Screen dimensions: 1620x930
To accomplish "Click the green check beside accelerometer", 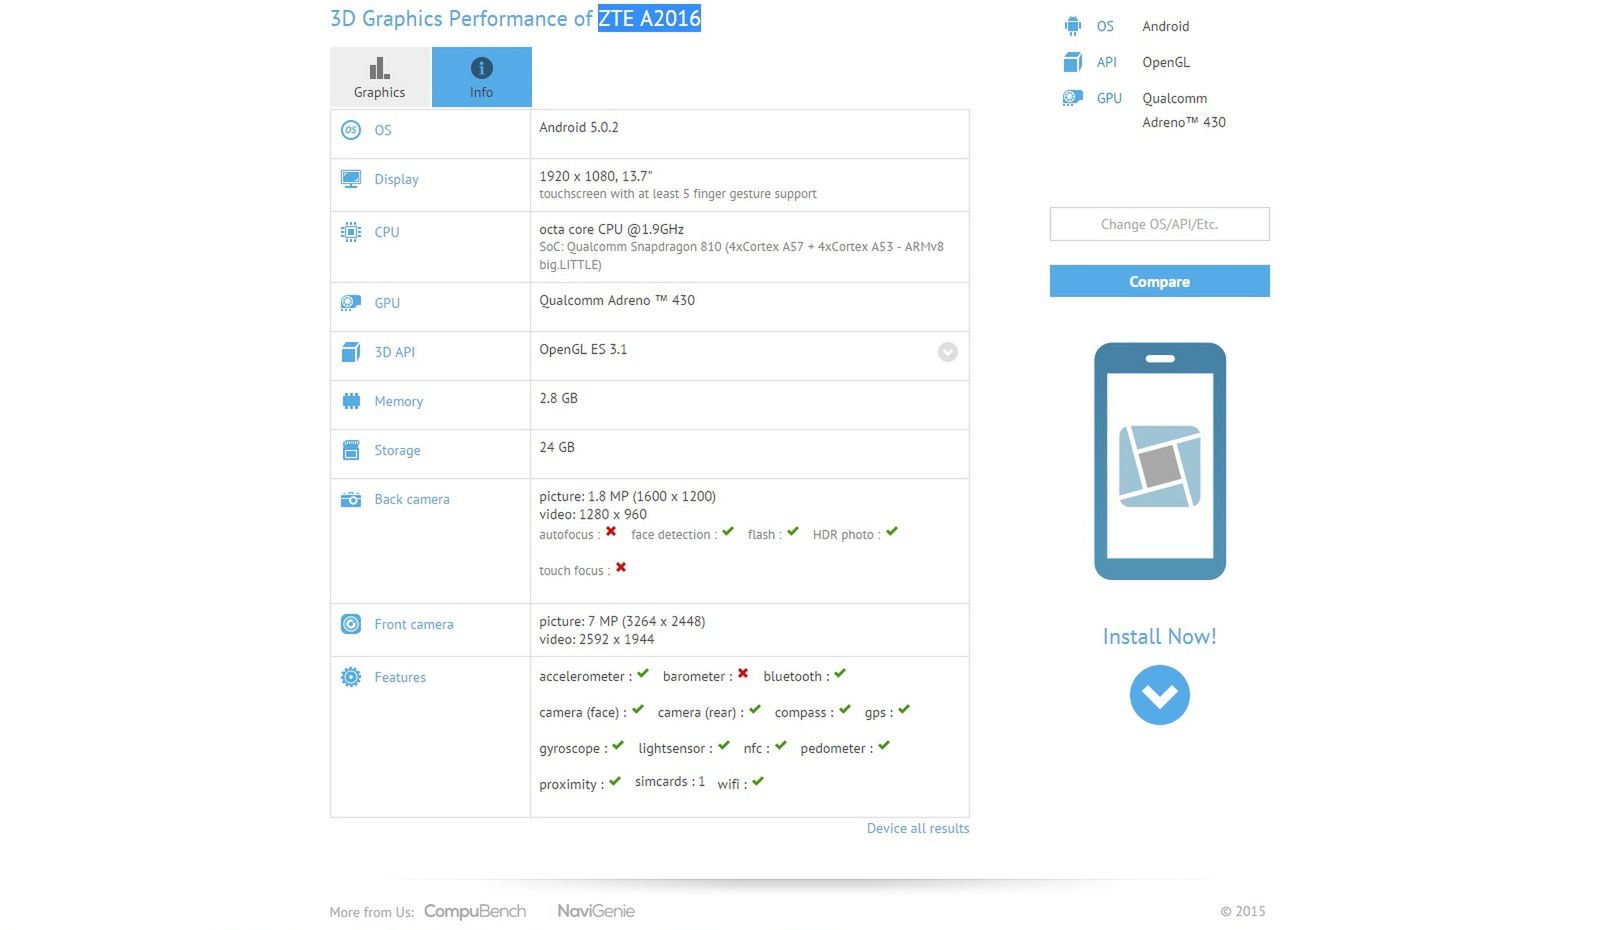I will point(643,674).
